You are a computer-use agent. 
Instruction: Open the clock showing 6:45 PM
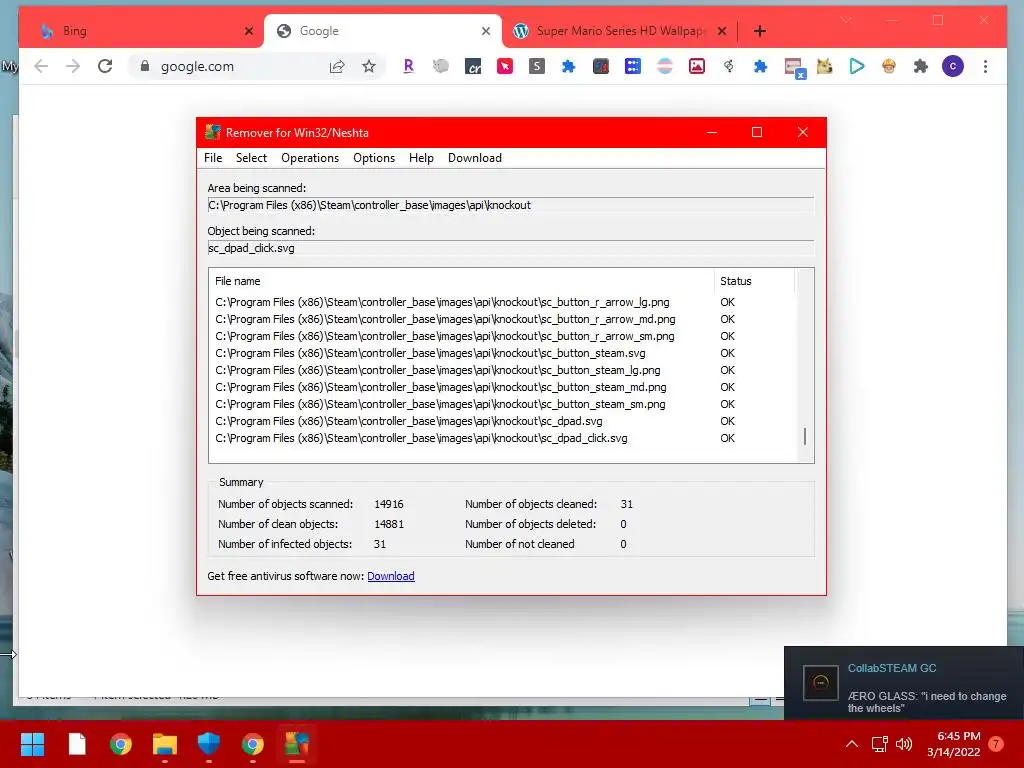pos(953,744)
